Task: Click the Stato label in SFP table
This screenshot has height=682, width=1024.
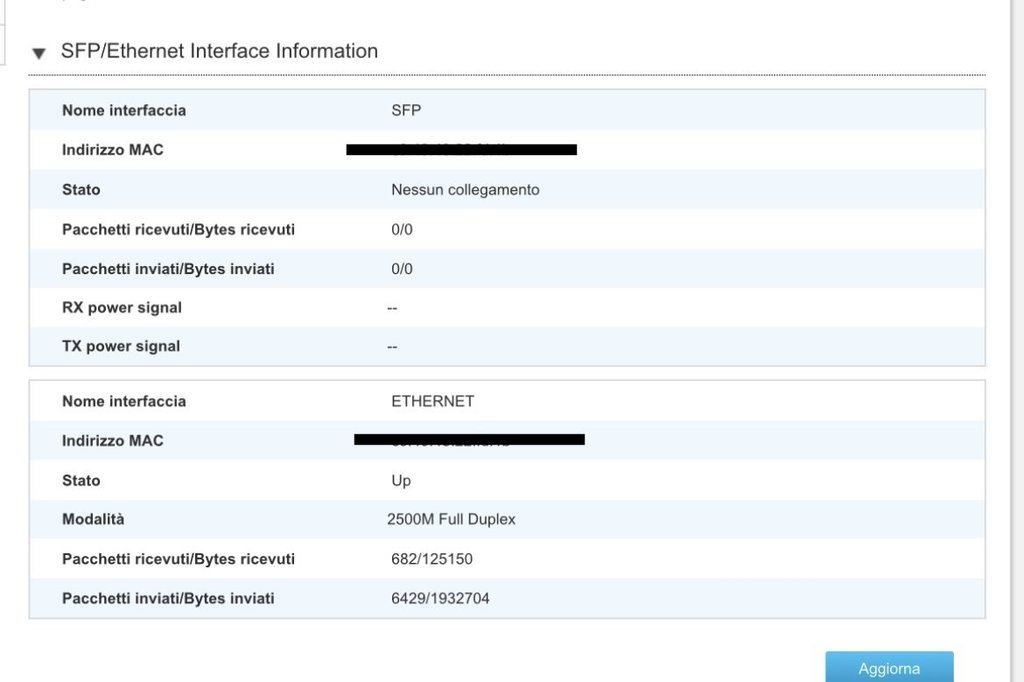Action: coord(81,189)
